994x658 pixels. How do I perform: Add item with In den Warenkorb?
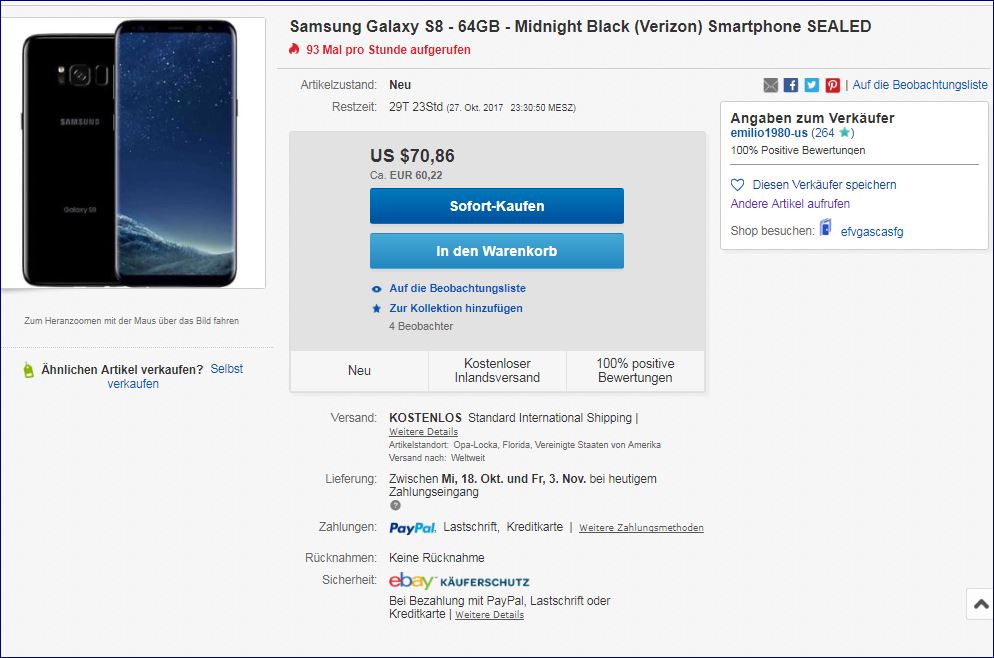pyautogui.click(x=496, y=251)
